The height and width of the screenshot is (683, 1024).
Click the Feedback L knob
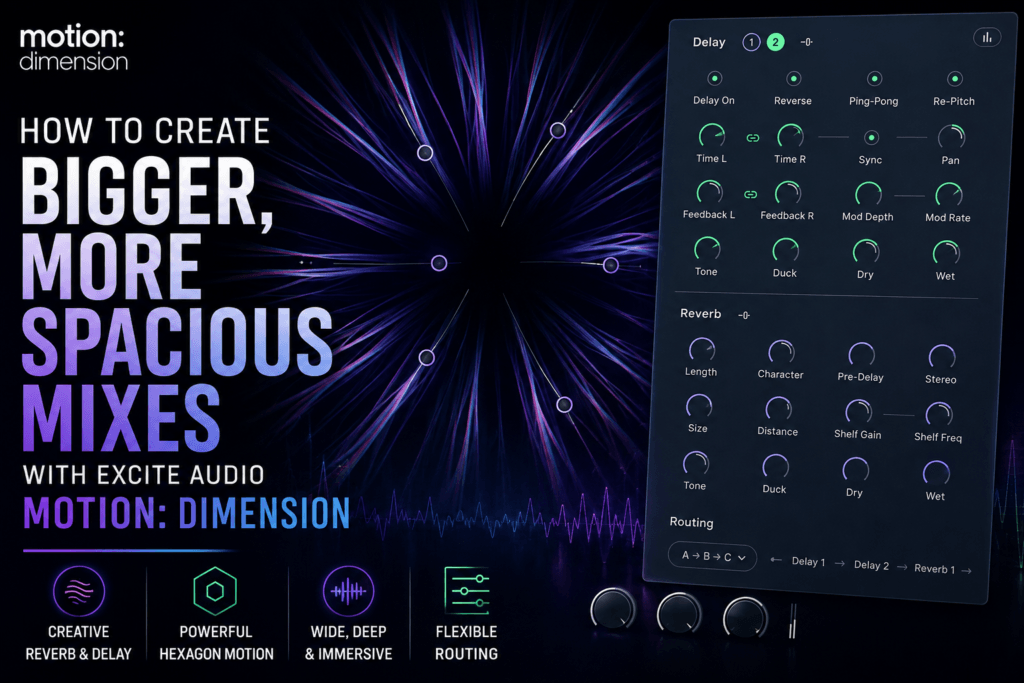click(709, 193)
